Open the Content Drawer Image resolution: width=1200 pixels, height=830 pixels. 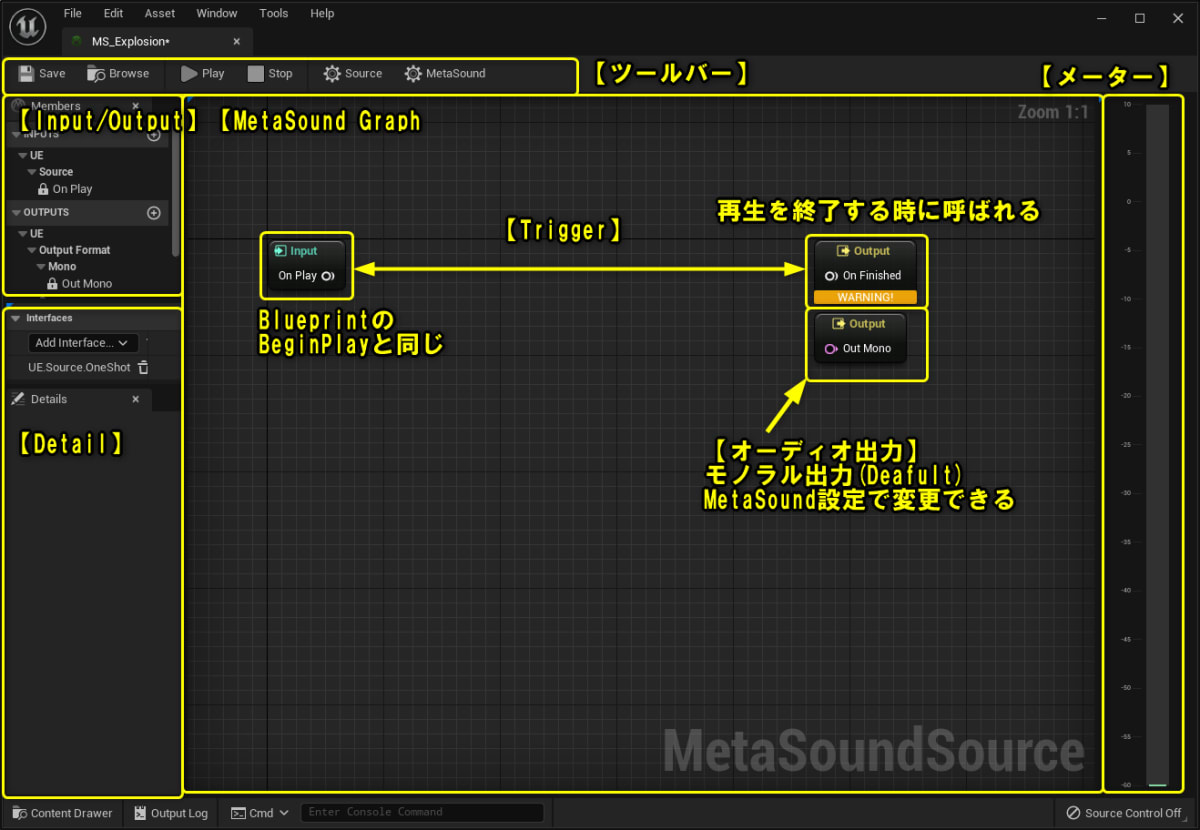coord(60,812)
